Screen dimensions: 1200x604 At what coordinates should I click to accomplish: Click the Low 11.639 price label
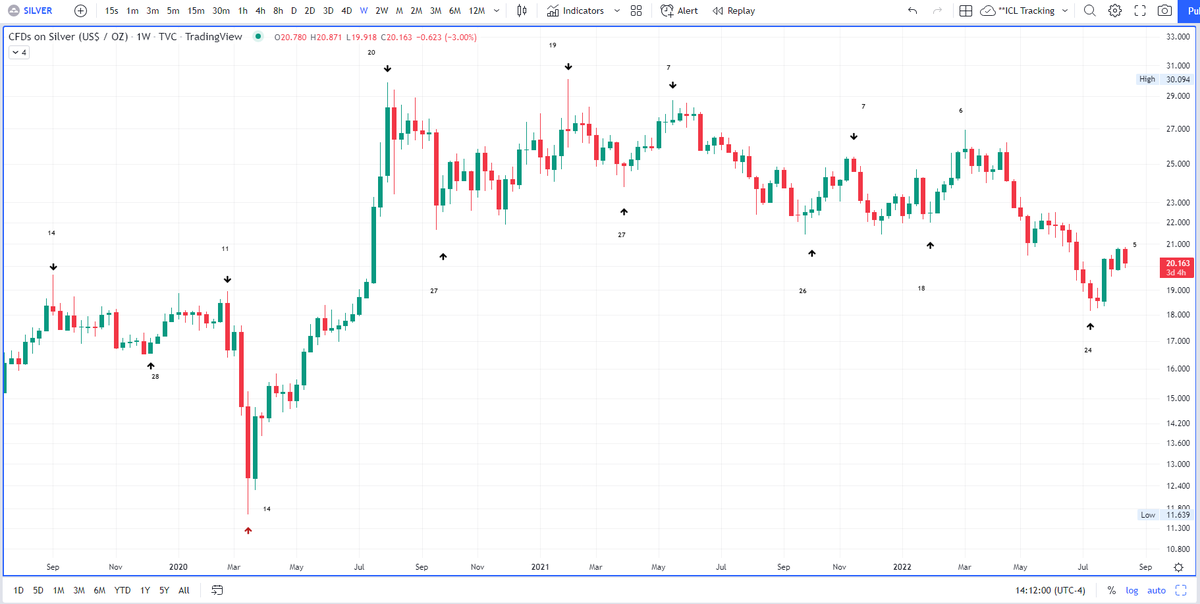pyautogui.click(x=1163, y=515)
